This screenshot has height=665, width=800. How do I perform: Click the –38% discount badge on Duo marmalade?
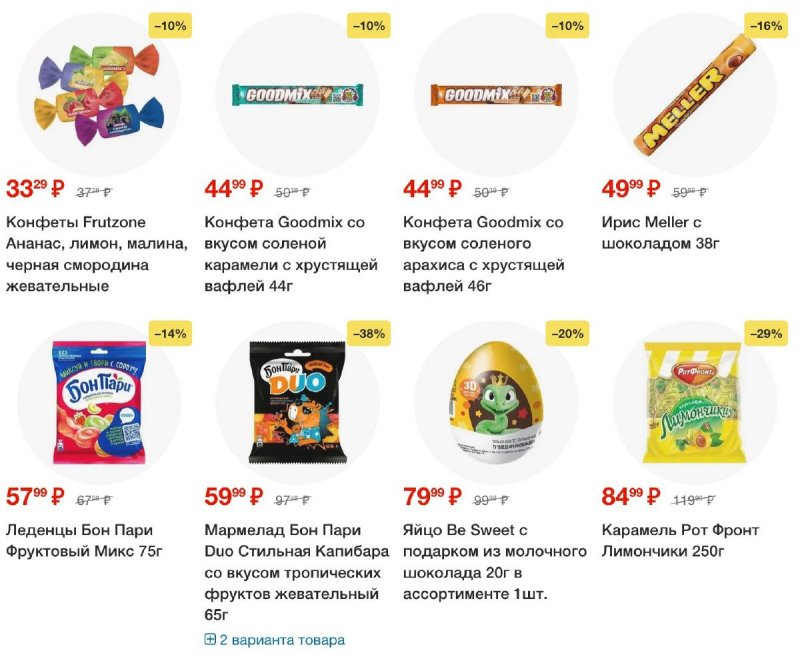pos(369,334)
